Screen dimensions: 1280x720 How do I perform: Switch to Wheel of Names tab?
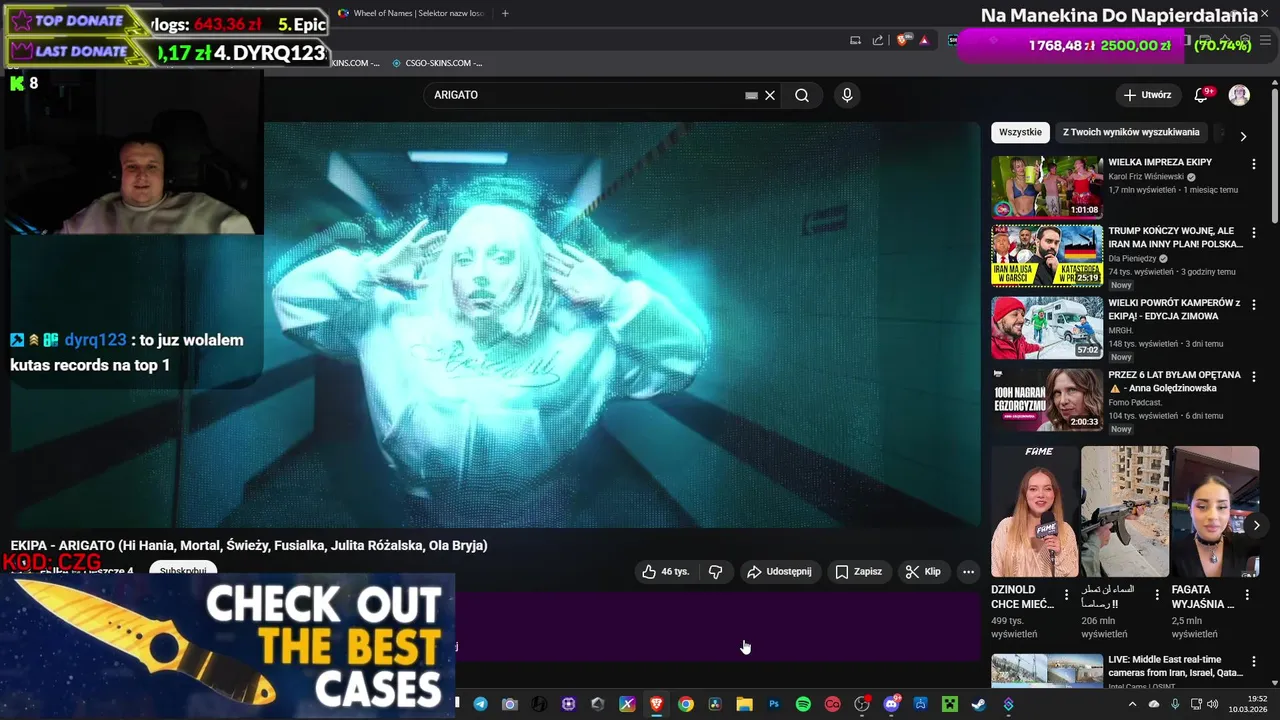(412, 13)
